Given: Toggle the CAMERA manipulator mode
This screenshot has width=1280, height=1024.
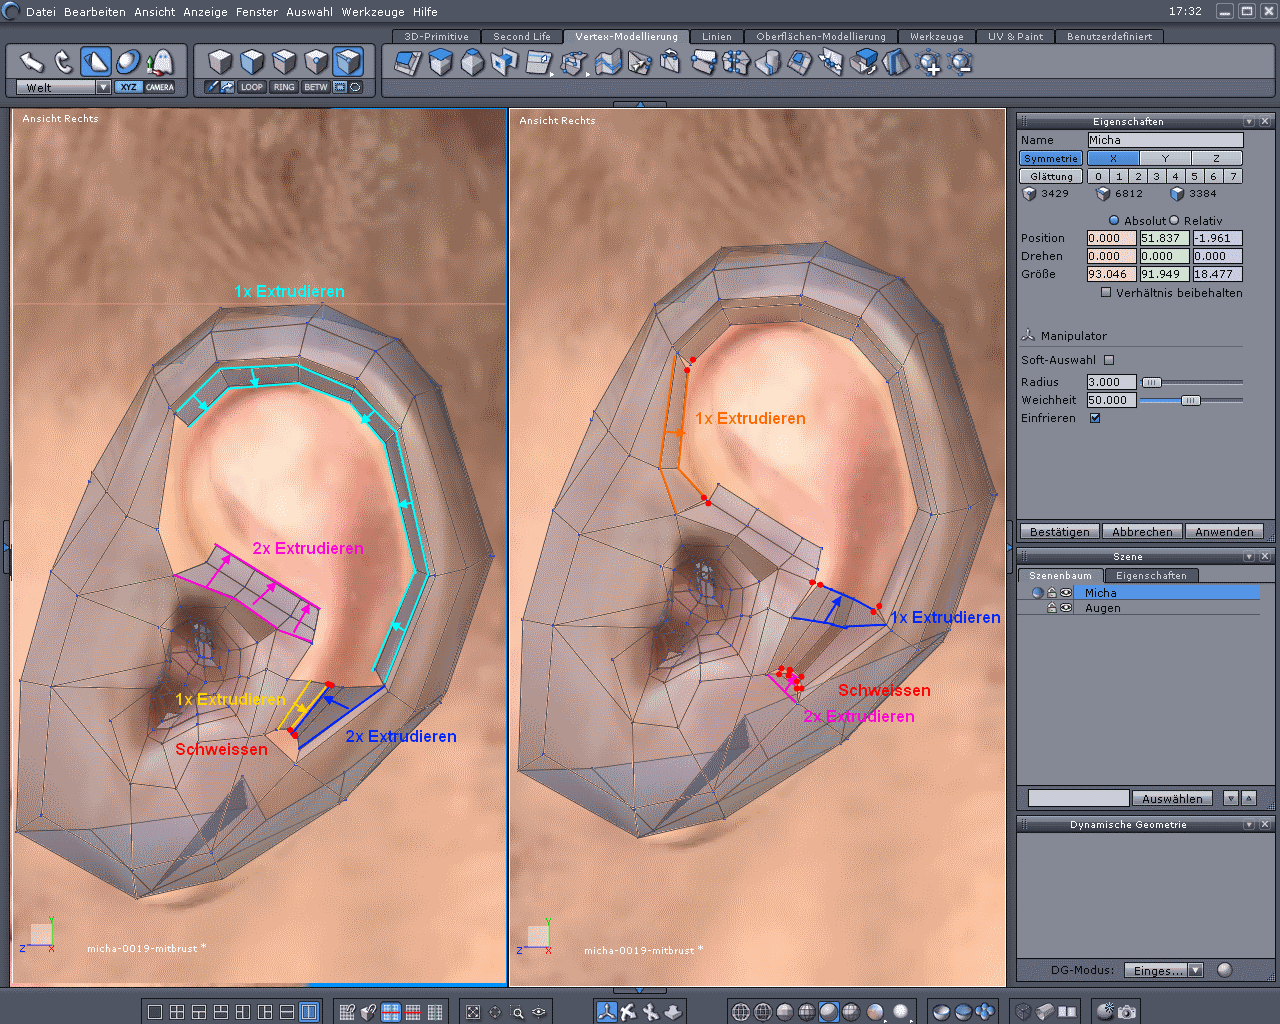Looking at the screenshot, I should pos(160,87).
